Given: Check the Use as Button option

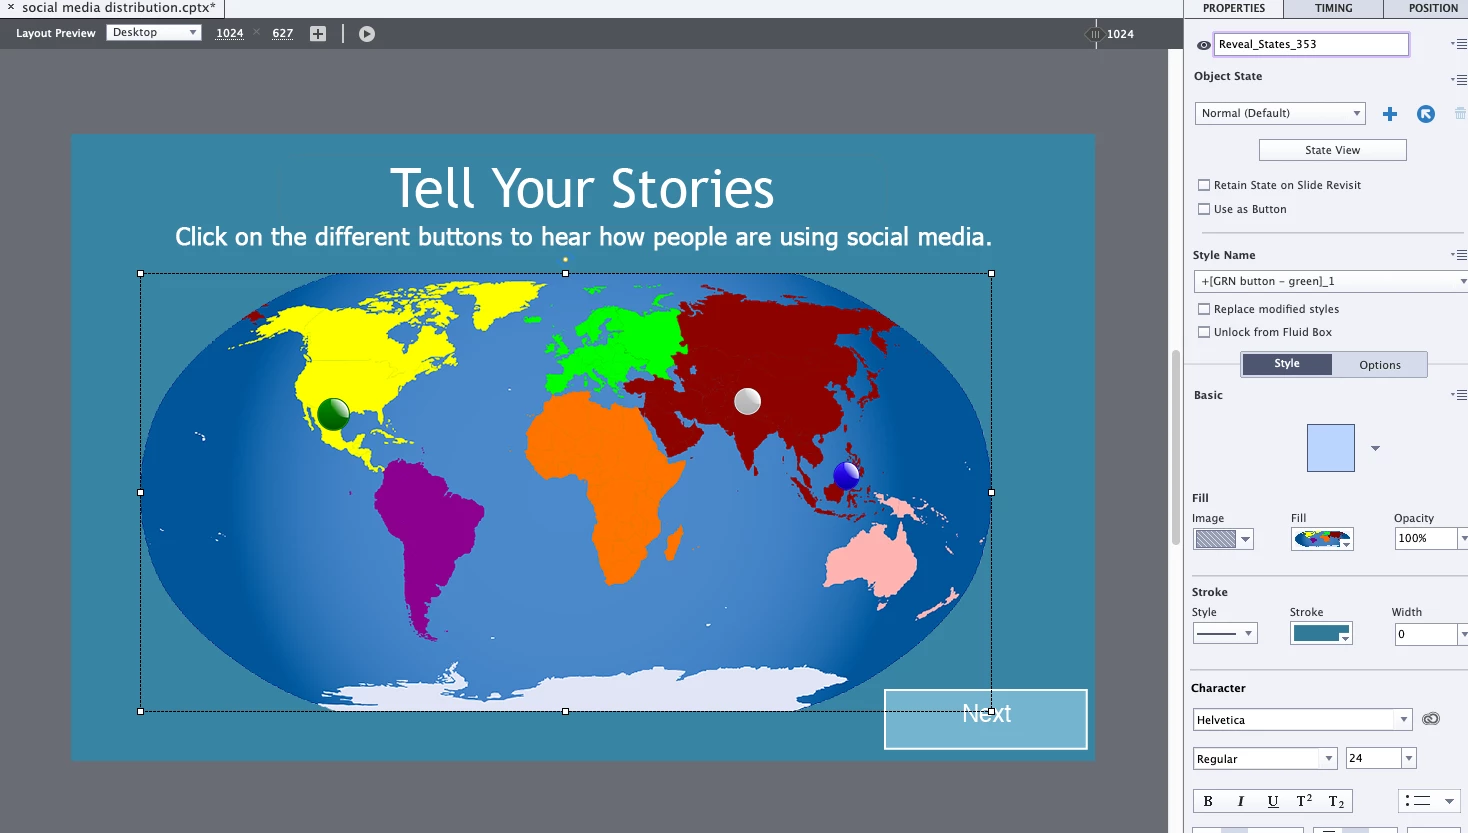Looking at the screenshot, I should [1204, 209].
